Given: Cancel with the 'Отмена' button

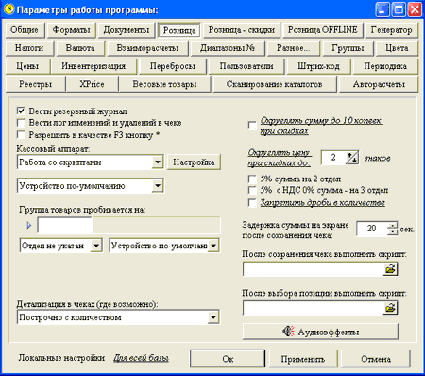Looking at the screenshot, I should click(376, 359).
